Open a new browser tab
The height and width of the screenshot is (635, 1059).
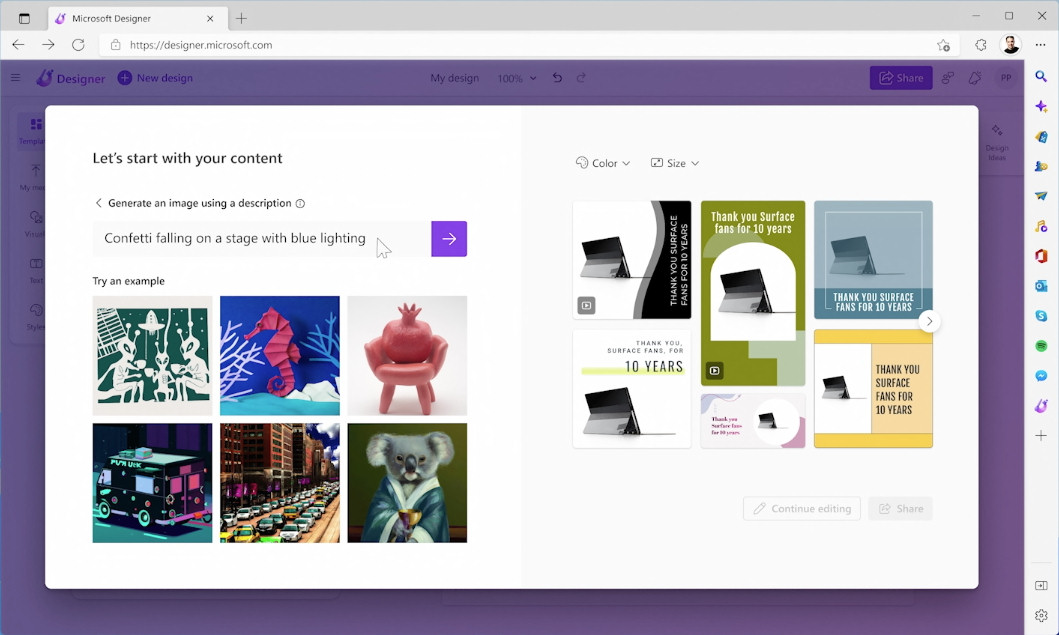tap(241, 18)
